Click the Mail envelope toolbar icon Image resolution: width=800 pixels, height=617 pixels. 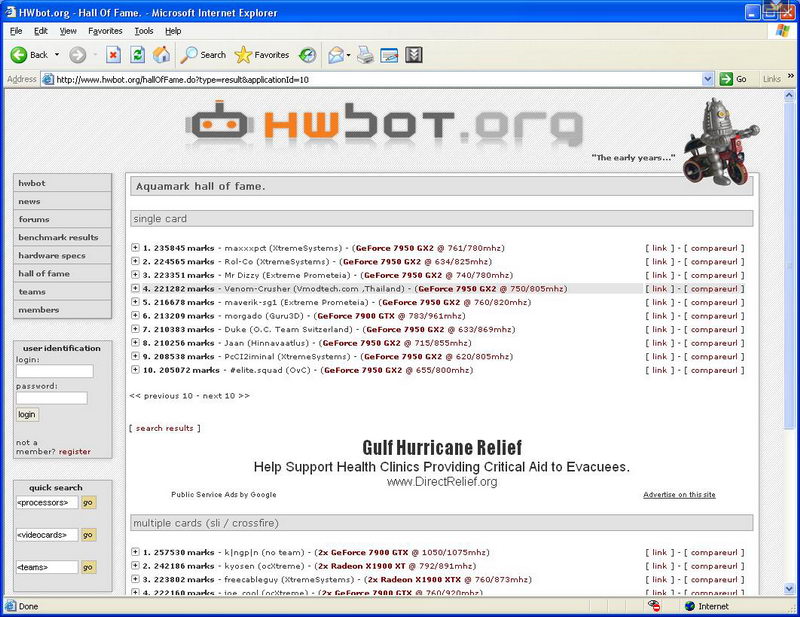[x=336, y=55]
